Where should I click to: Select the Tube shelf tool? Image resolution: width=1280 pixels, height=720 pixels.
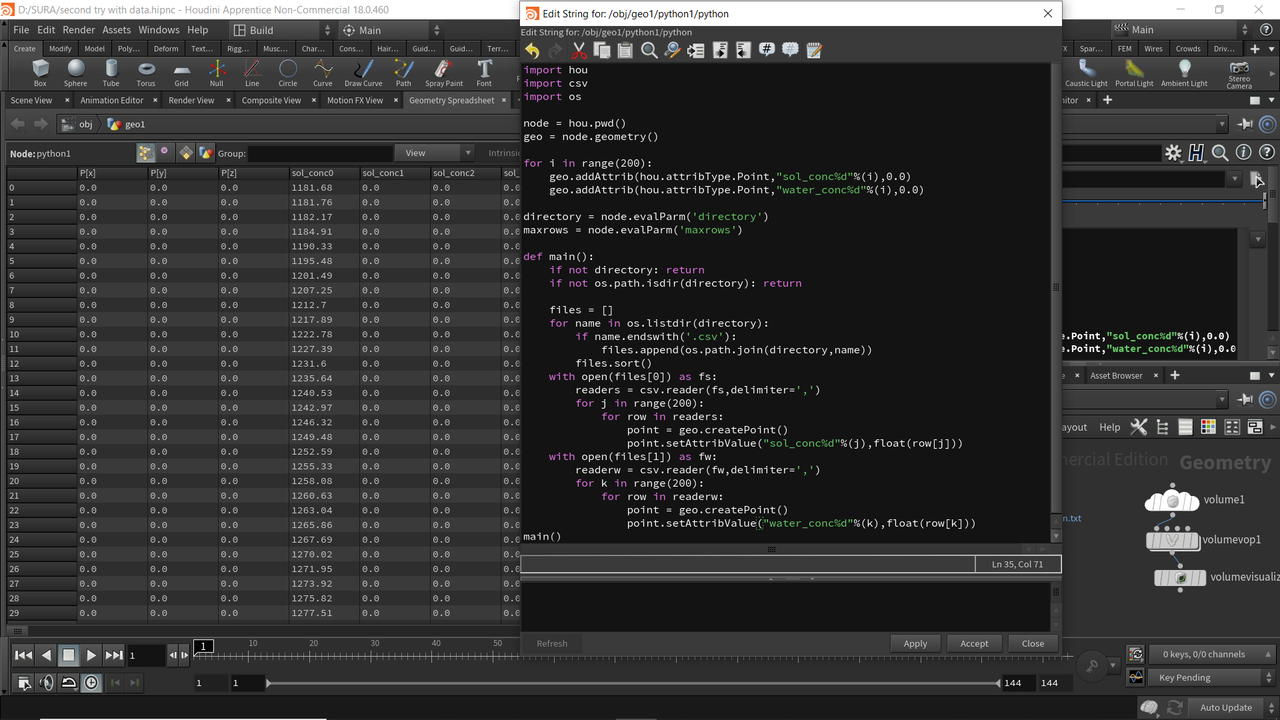point(111,73)
